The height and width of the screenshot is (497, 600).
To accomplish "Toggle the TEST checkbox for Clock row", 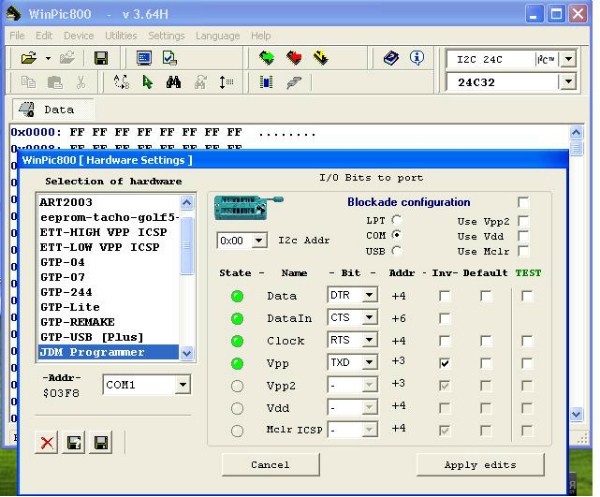I will click(x=527, y=341).
